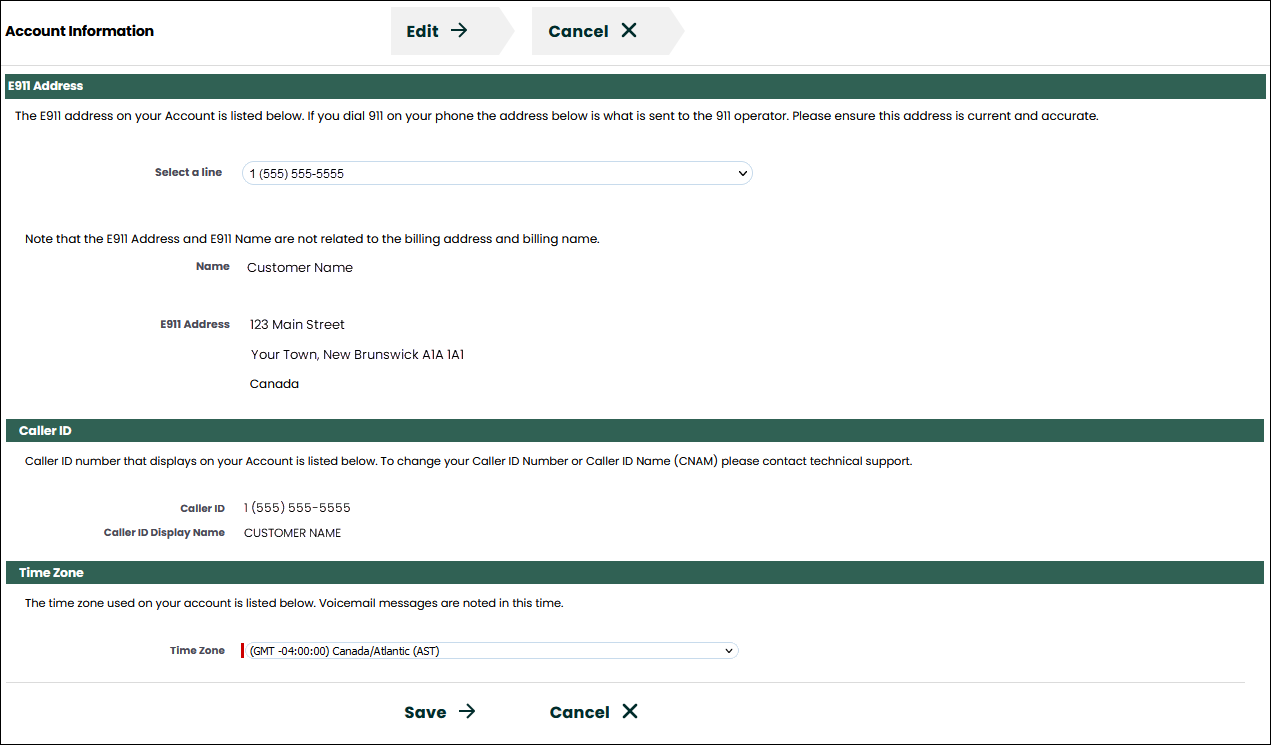Click the E911 street address line

pos(297,324)
